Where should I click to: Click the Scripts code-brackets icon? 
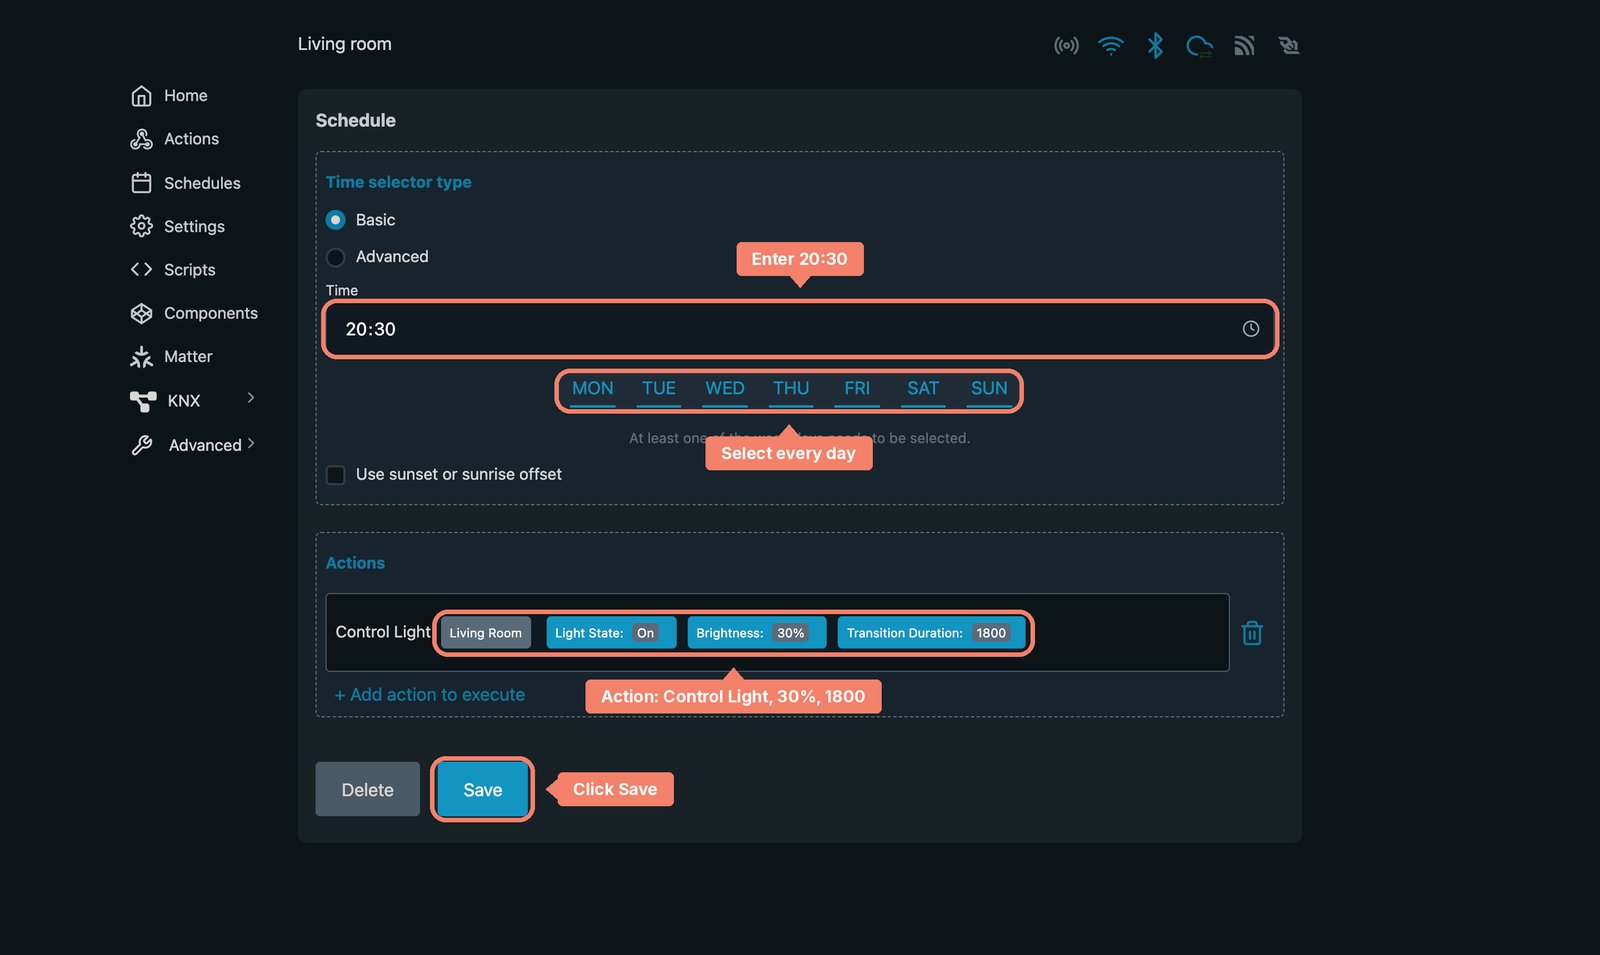coord(142,270)
